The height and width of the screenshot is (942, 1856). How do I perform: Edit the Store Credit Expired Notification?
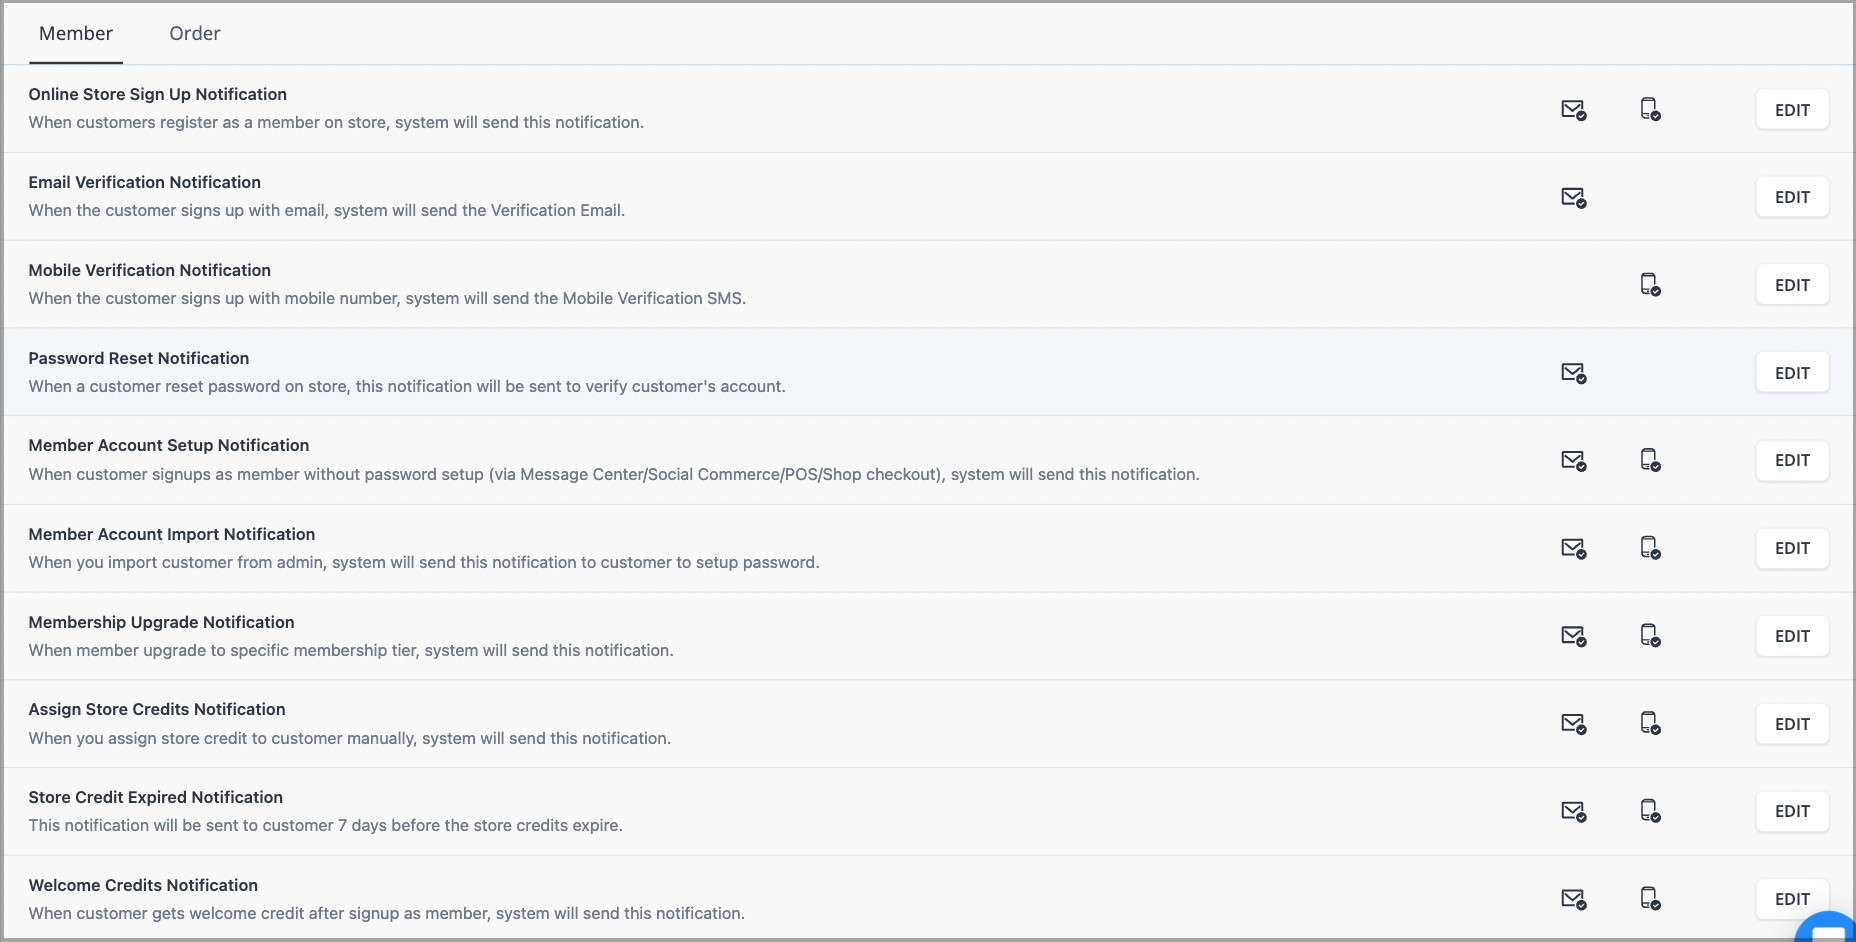coord(1792,811)
